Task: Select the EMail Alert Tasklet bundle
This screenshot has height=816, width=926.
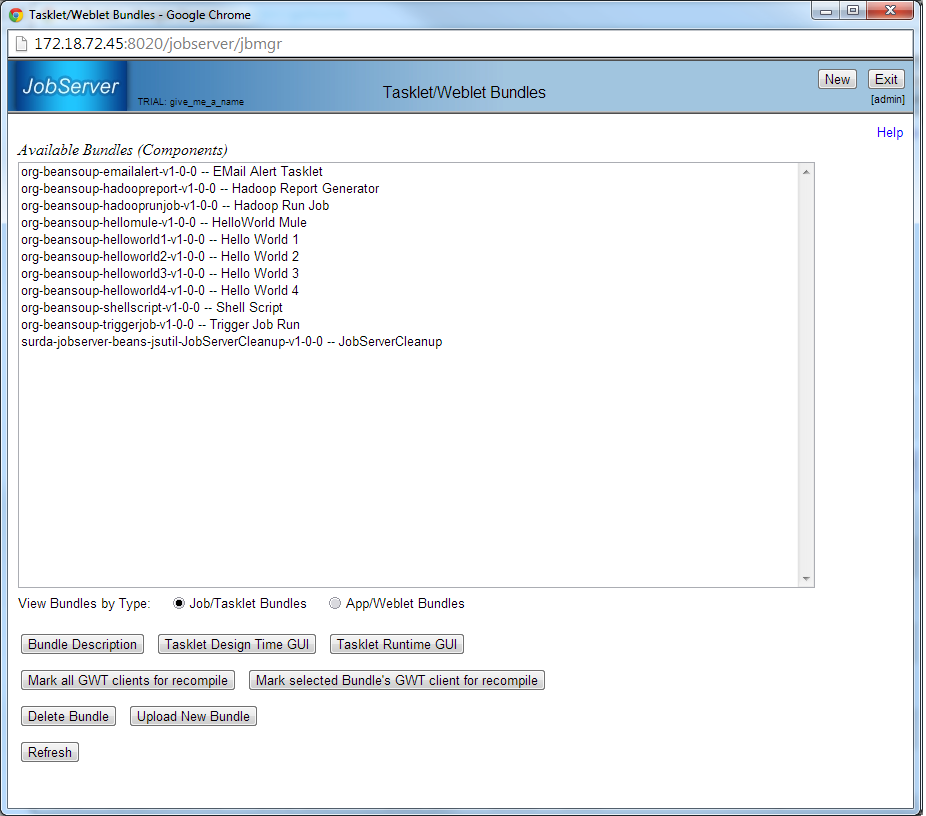Action: click(171, 172)
